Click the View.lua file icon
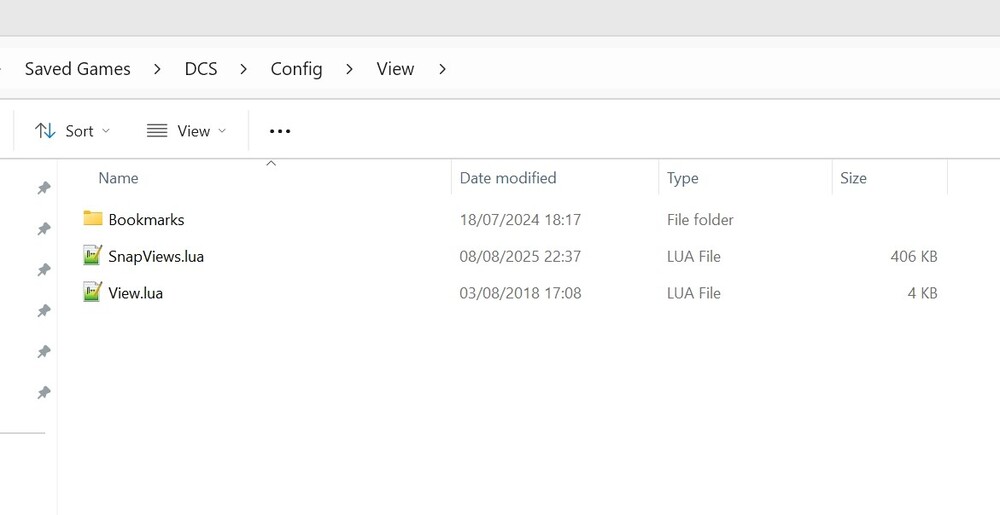This screenshot has width=1000, height=515. [x=93, y=293]
